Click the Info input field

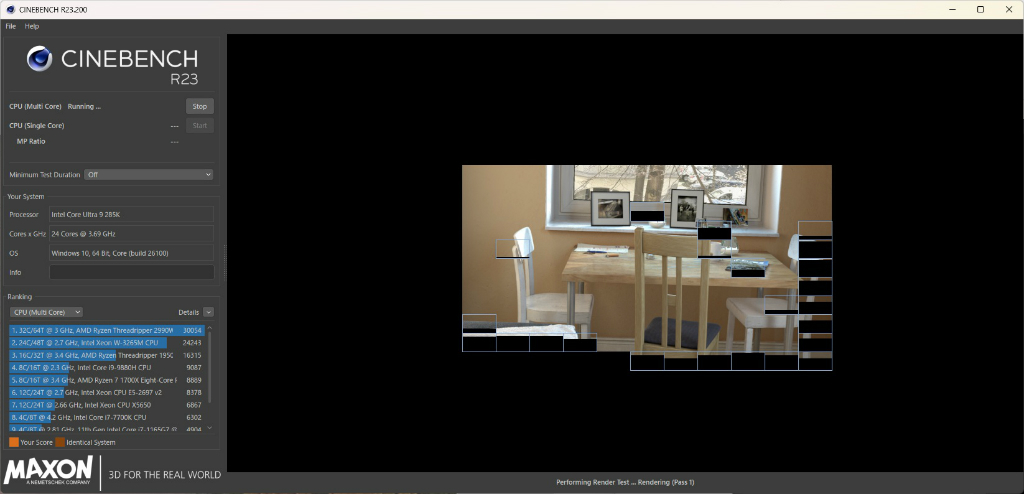pyautogui.click(x=131, y=272)
